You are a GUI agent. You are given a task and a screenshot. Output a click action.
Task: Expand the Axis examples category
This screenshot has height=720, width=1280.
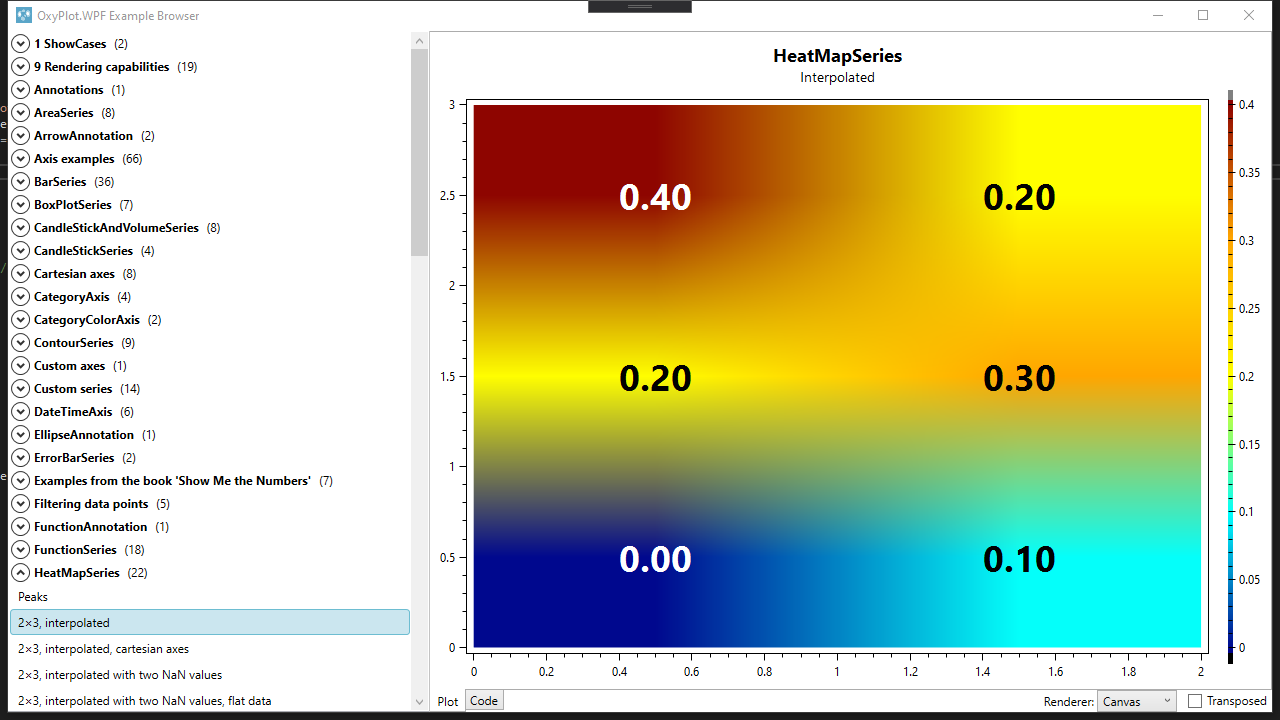tap(20, 158)
